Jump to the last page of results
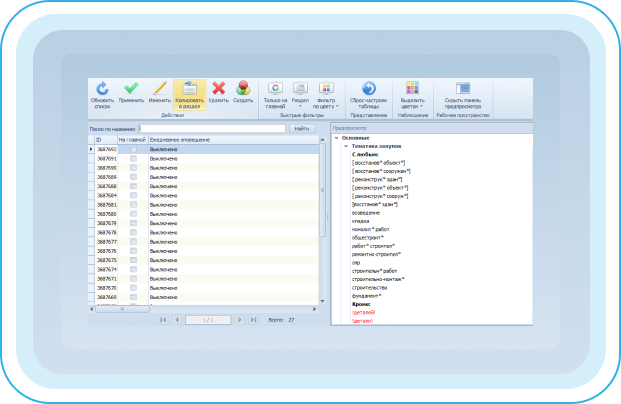 click(x=253, y=320)
